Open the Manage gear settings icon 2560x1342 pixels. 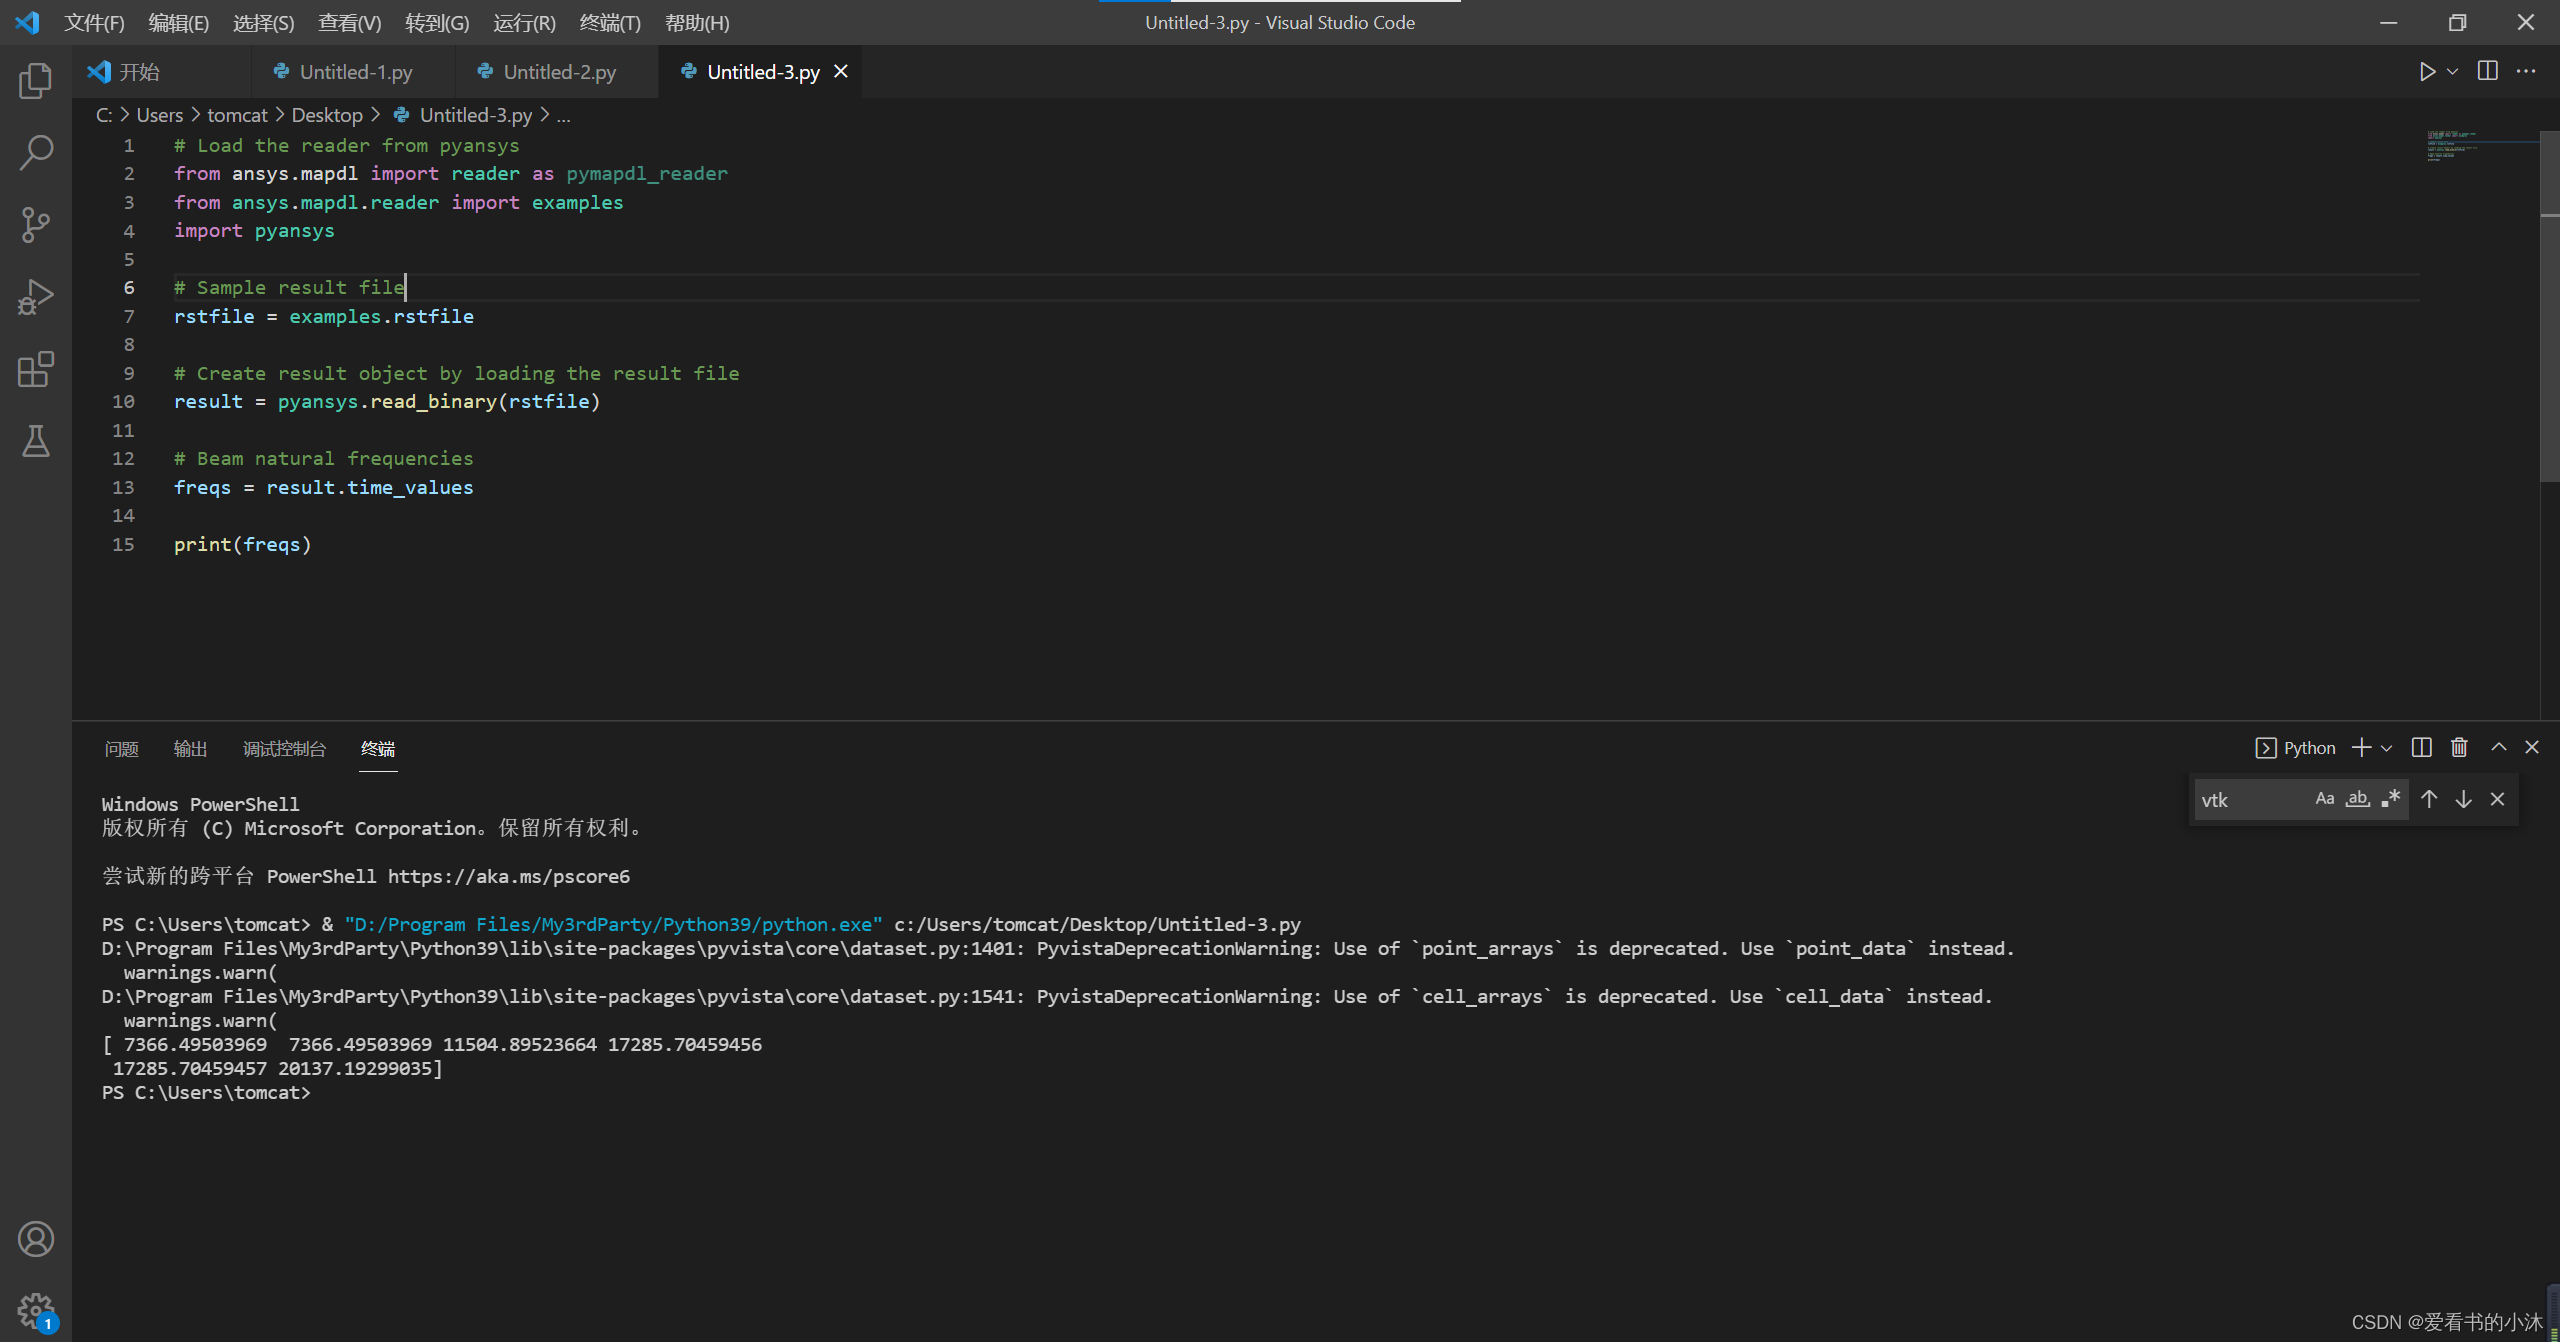point(36,1310)
